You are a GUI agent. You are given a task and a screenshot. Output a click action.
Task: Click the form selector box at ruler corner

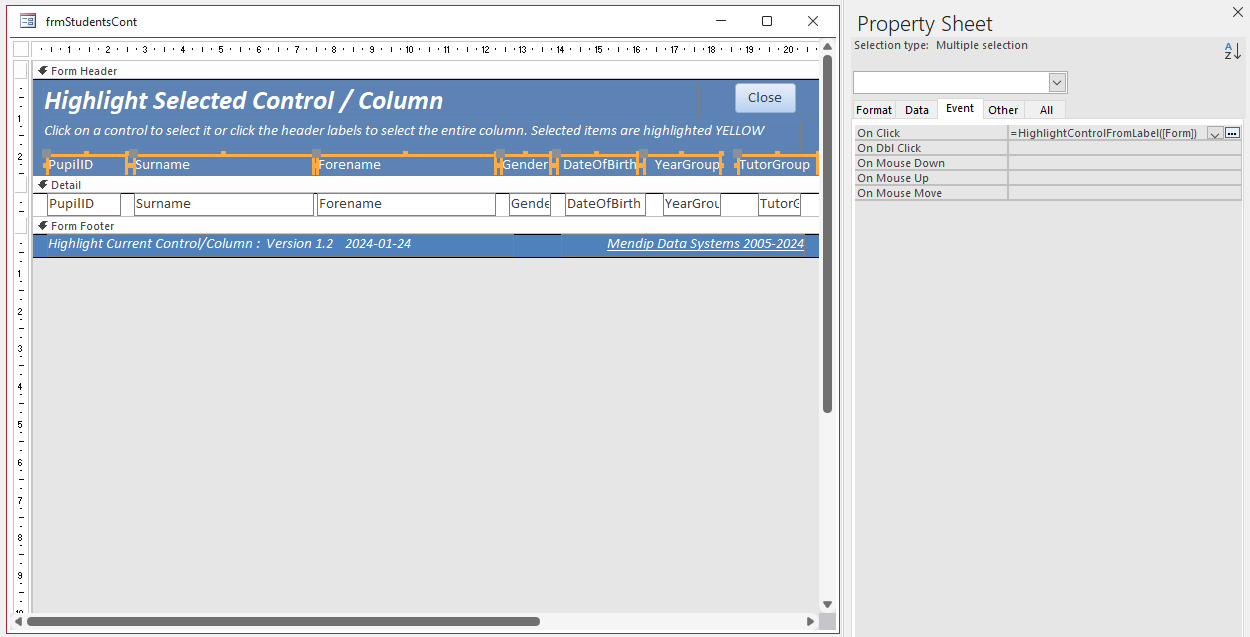pos(21,49)
